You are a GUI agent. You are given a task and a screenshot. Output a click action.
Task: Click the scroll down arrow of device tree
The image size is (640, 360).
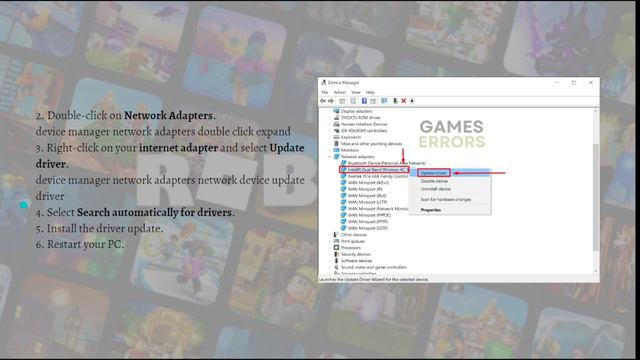(596, 271)
